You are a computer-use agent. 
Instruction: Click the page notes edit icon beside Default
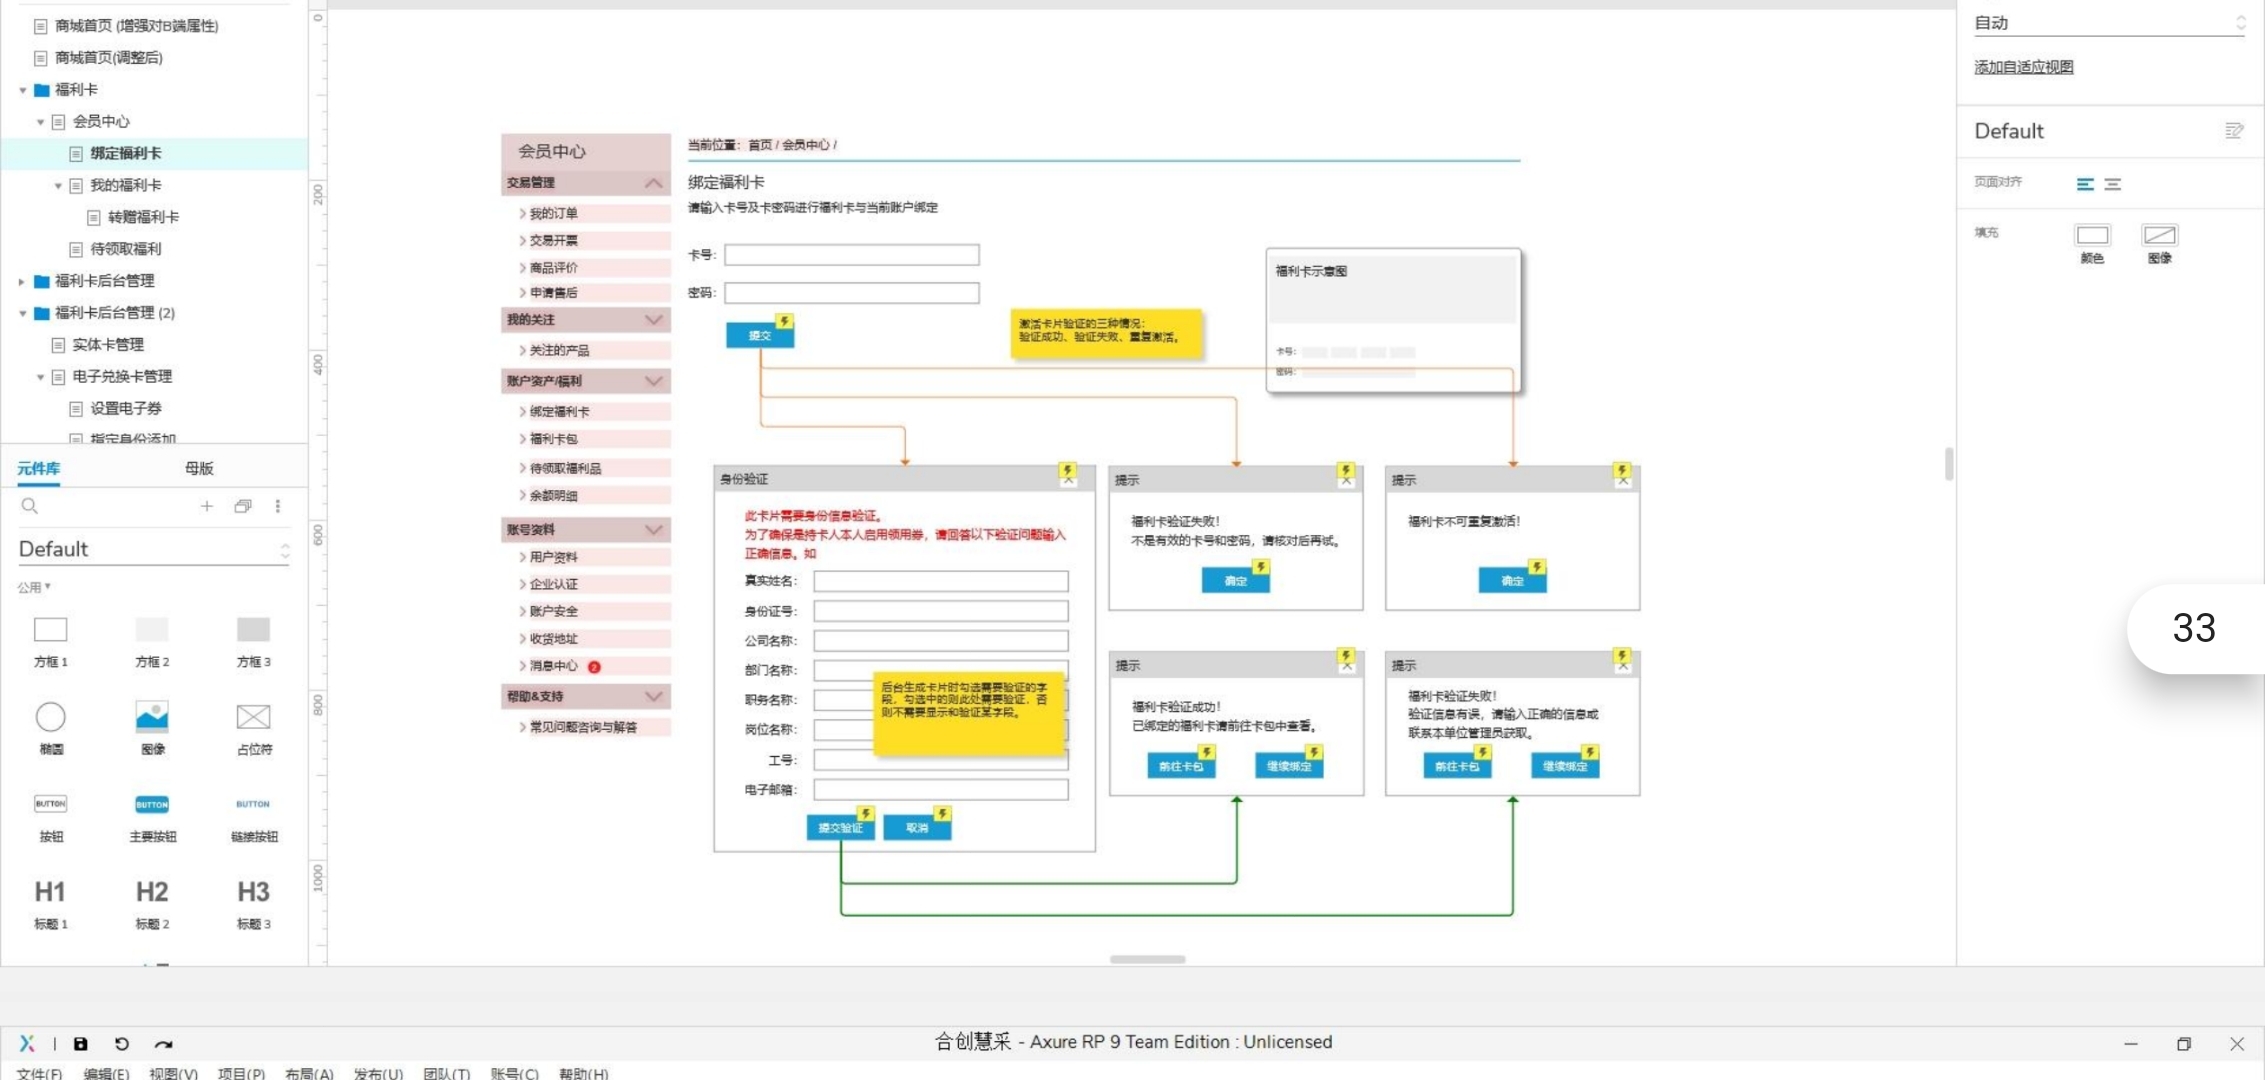tap(2234, 131)
